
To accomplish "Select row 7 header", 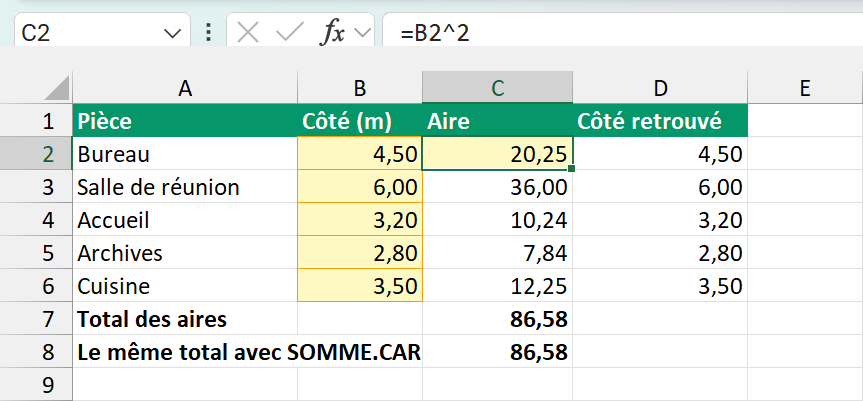I will 36,318.
